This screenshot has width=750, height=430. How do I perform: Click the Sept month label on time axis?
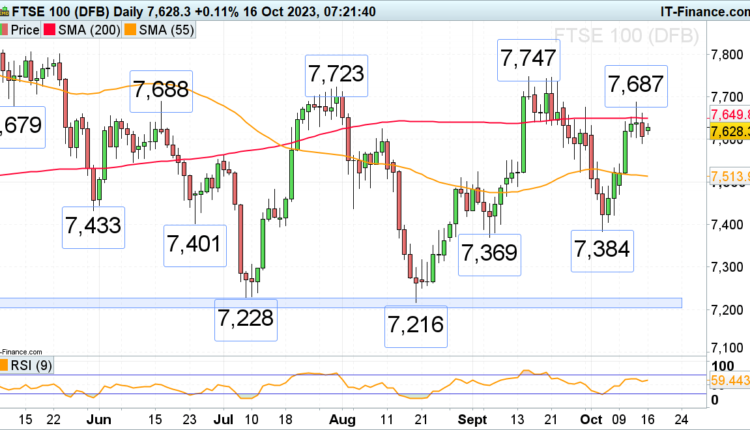click(x=459, y=416)
